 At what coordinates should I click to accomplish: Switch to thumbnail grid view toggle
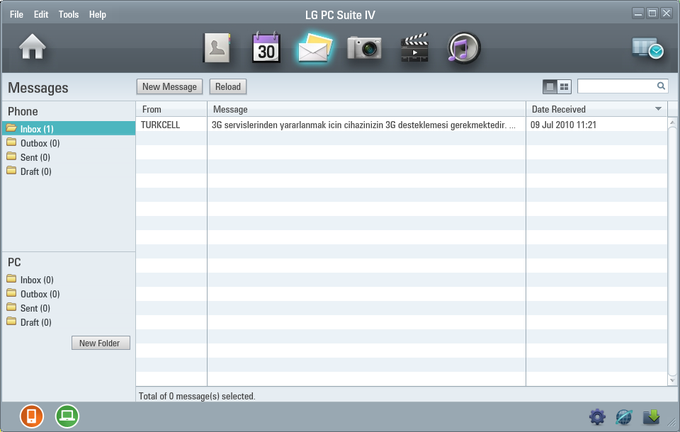(564, 87)
